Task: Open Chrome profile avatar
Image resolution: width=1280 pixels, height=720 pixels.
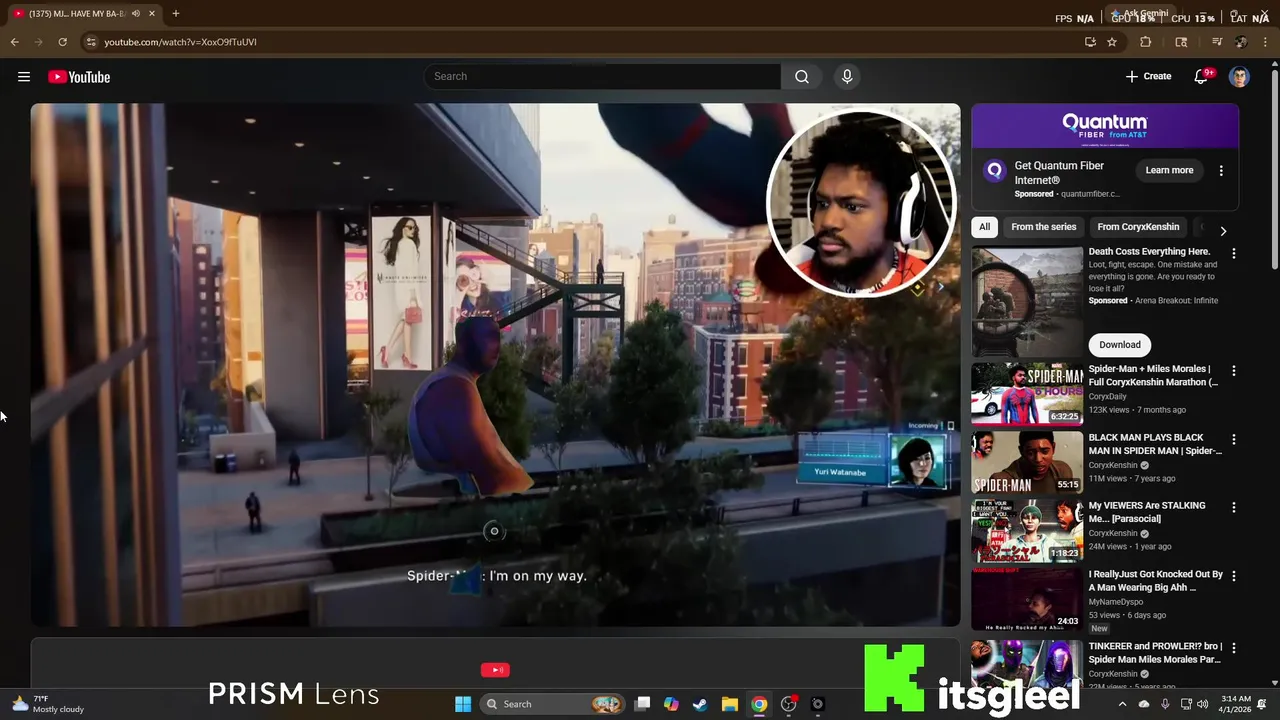Action: click(x=1241, y=42)
